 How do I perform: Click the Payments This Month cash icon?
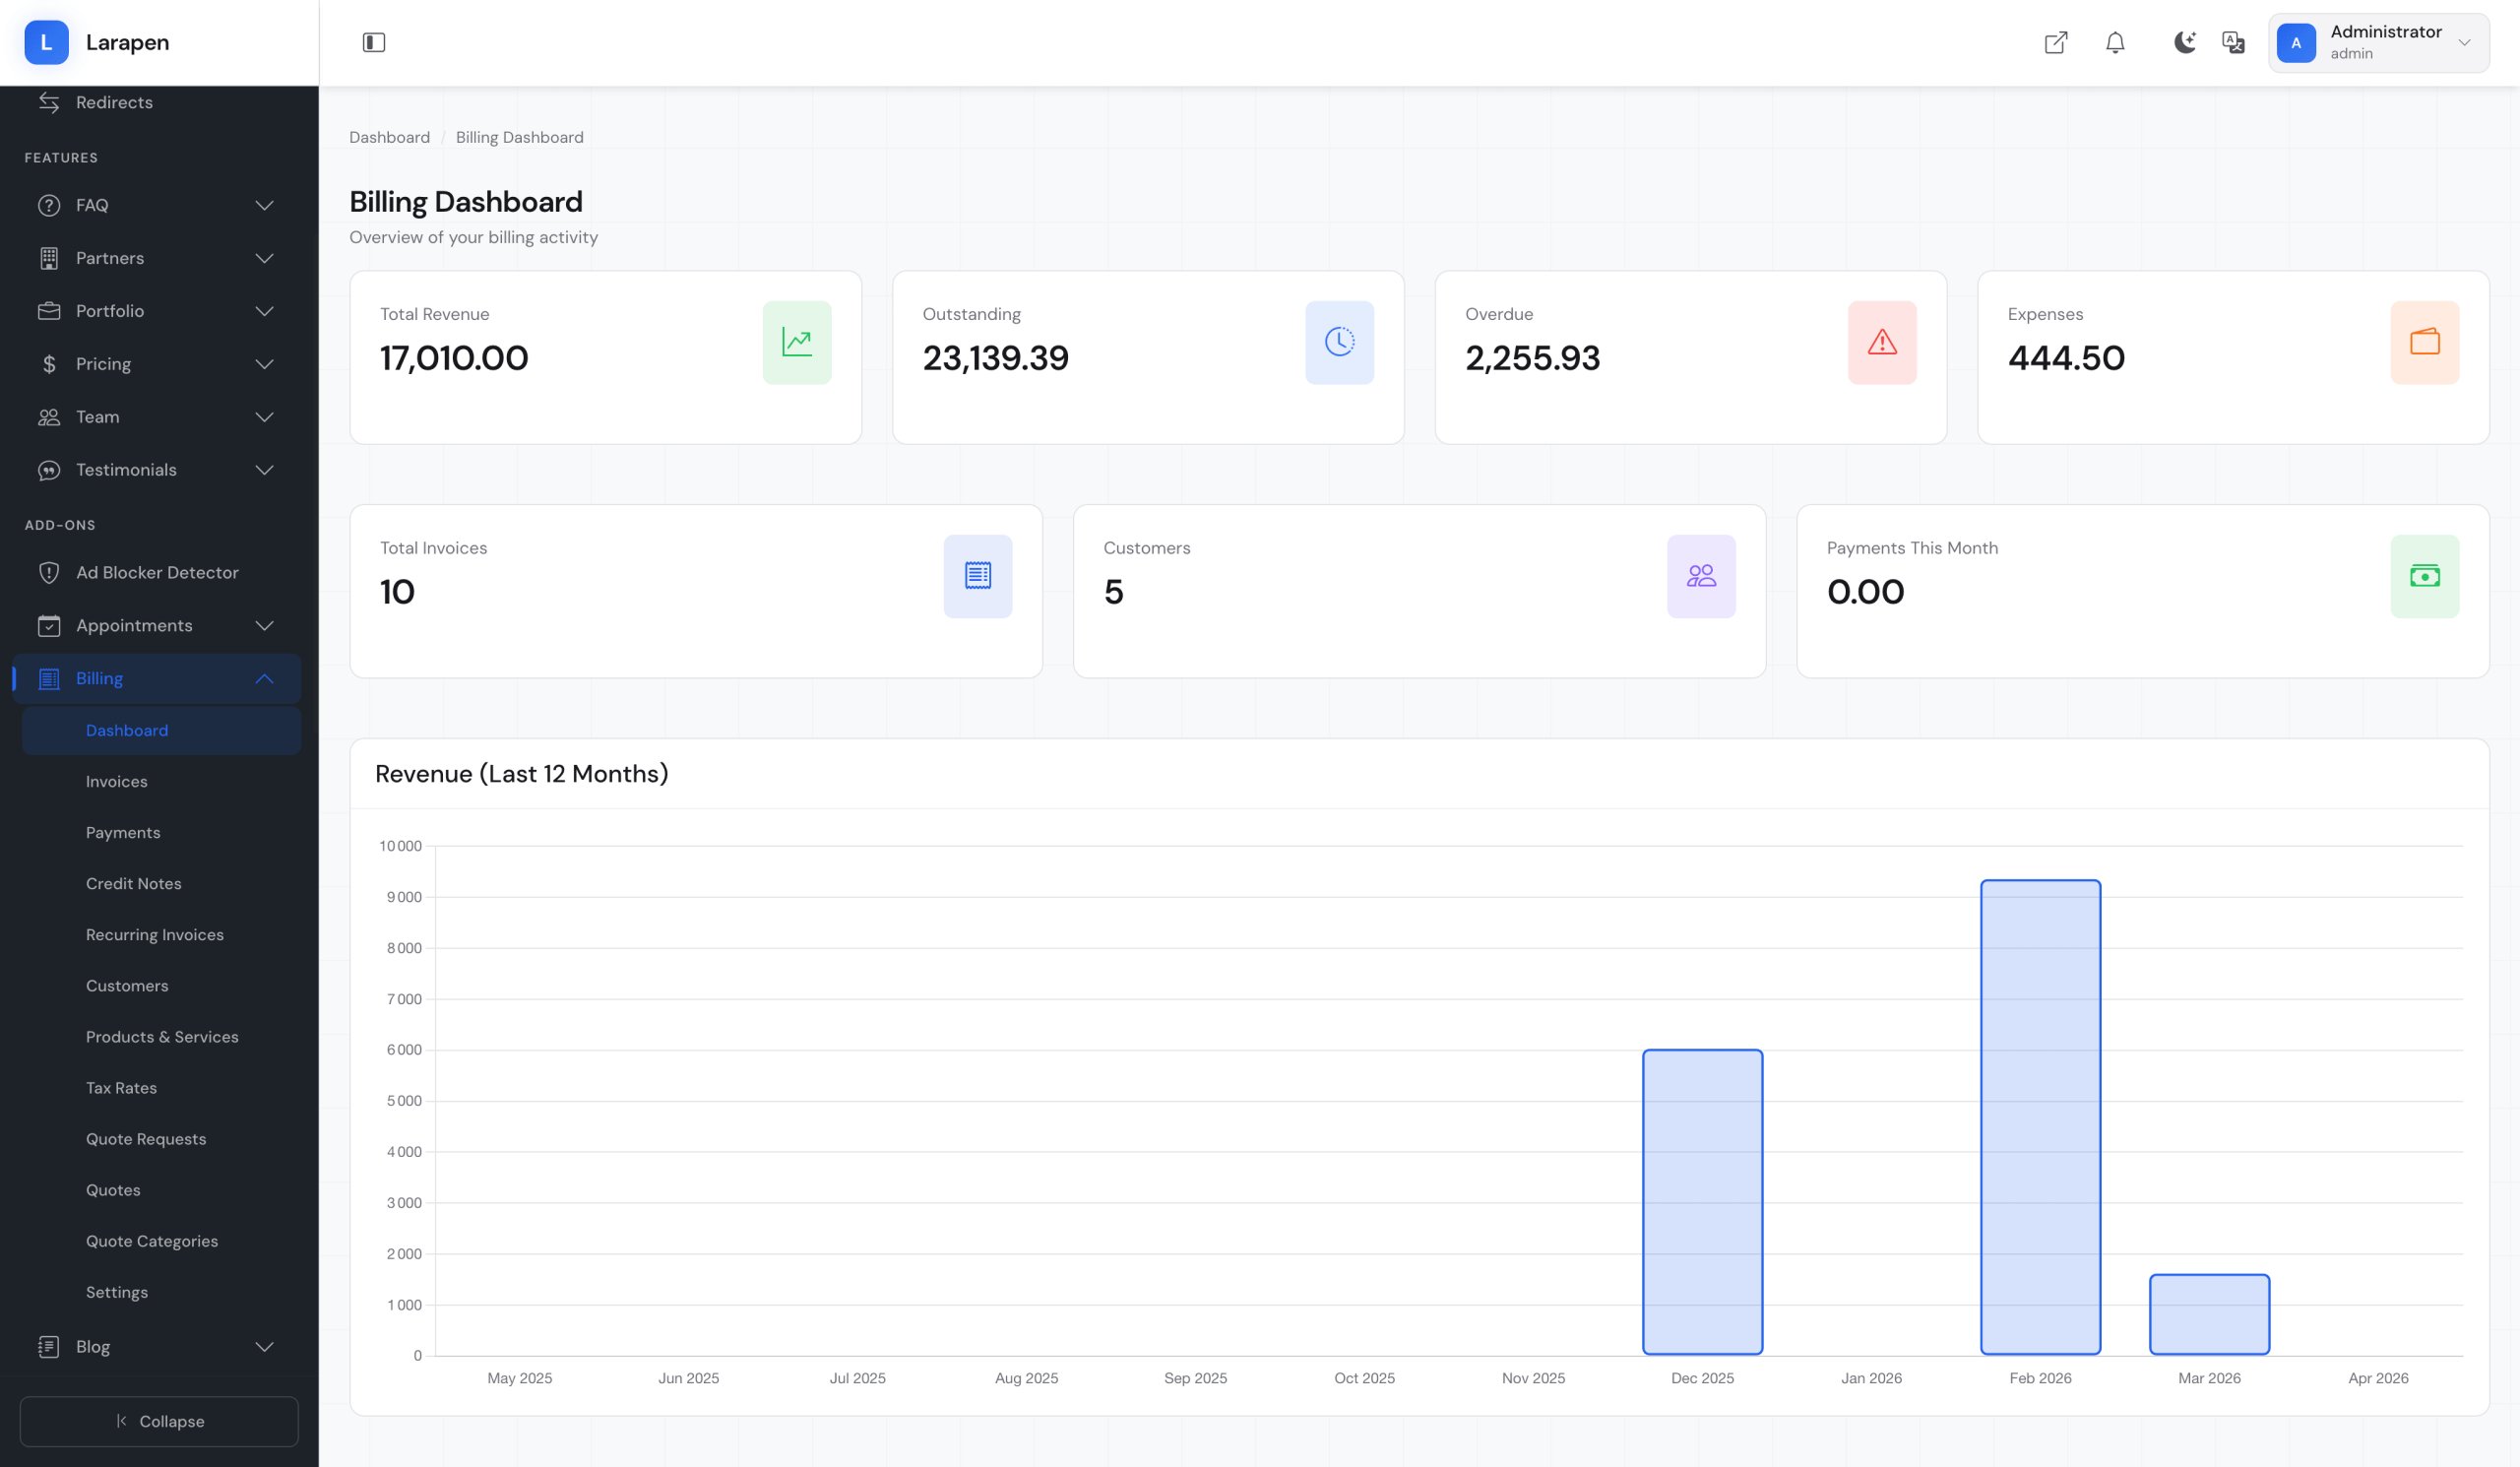click(x=2424, y=576)
